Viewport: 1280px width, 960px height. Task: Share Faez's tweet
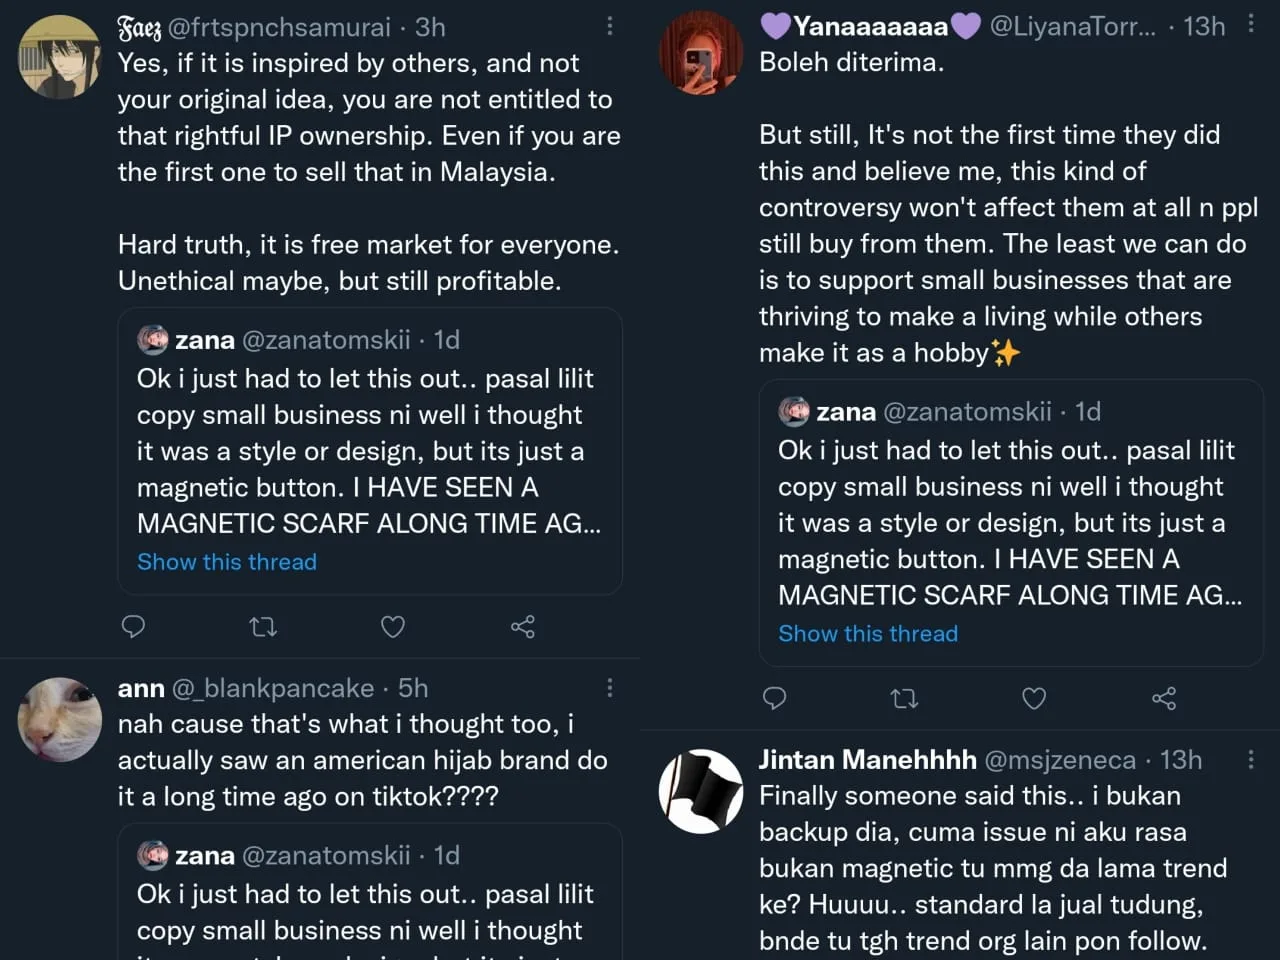(523, 627)
